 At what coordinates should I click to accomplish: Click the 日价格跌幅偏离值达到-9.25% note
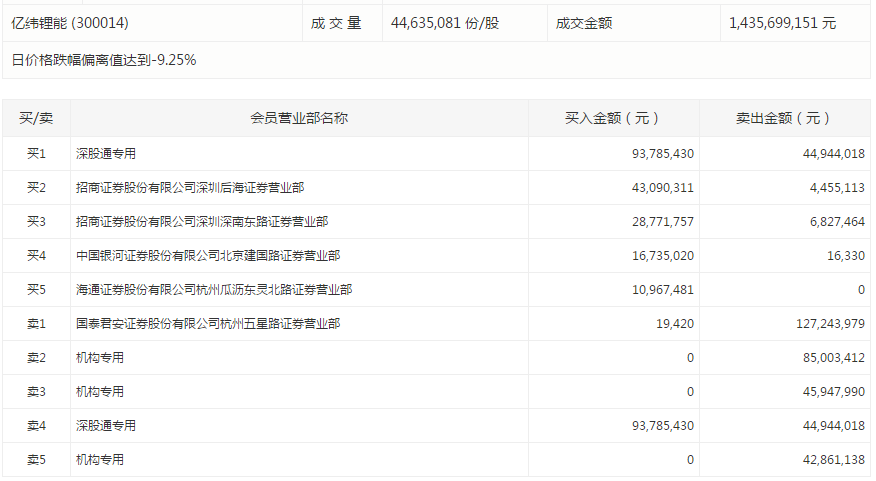point(104,60)
